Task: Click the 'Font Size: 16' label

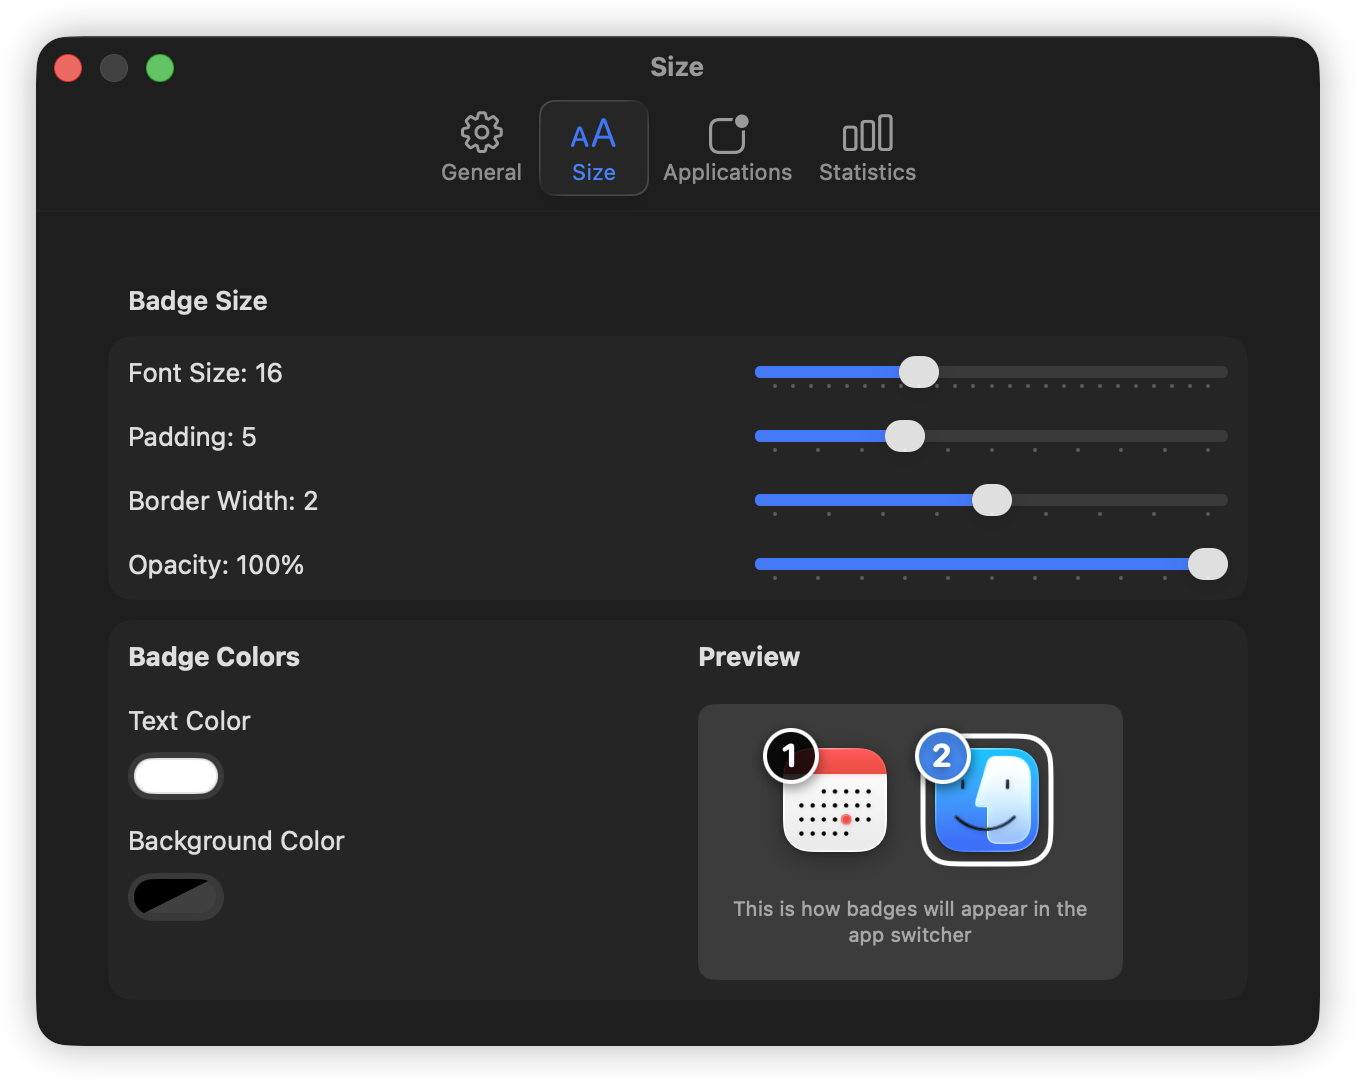Action: [205, 373]
